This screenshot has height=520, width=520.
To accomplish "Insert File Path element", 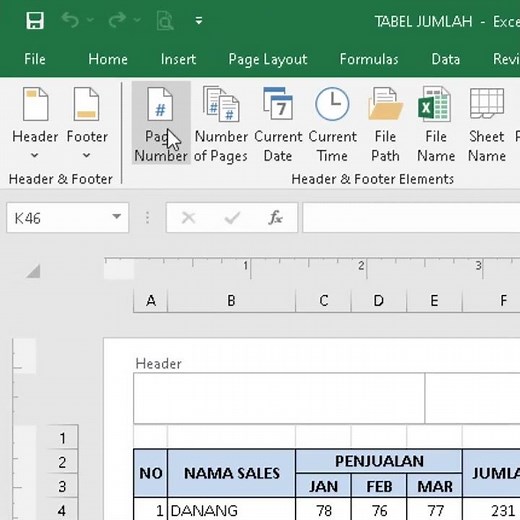I will (x=385, y=123).
